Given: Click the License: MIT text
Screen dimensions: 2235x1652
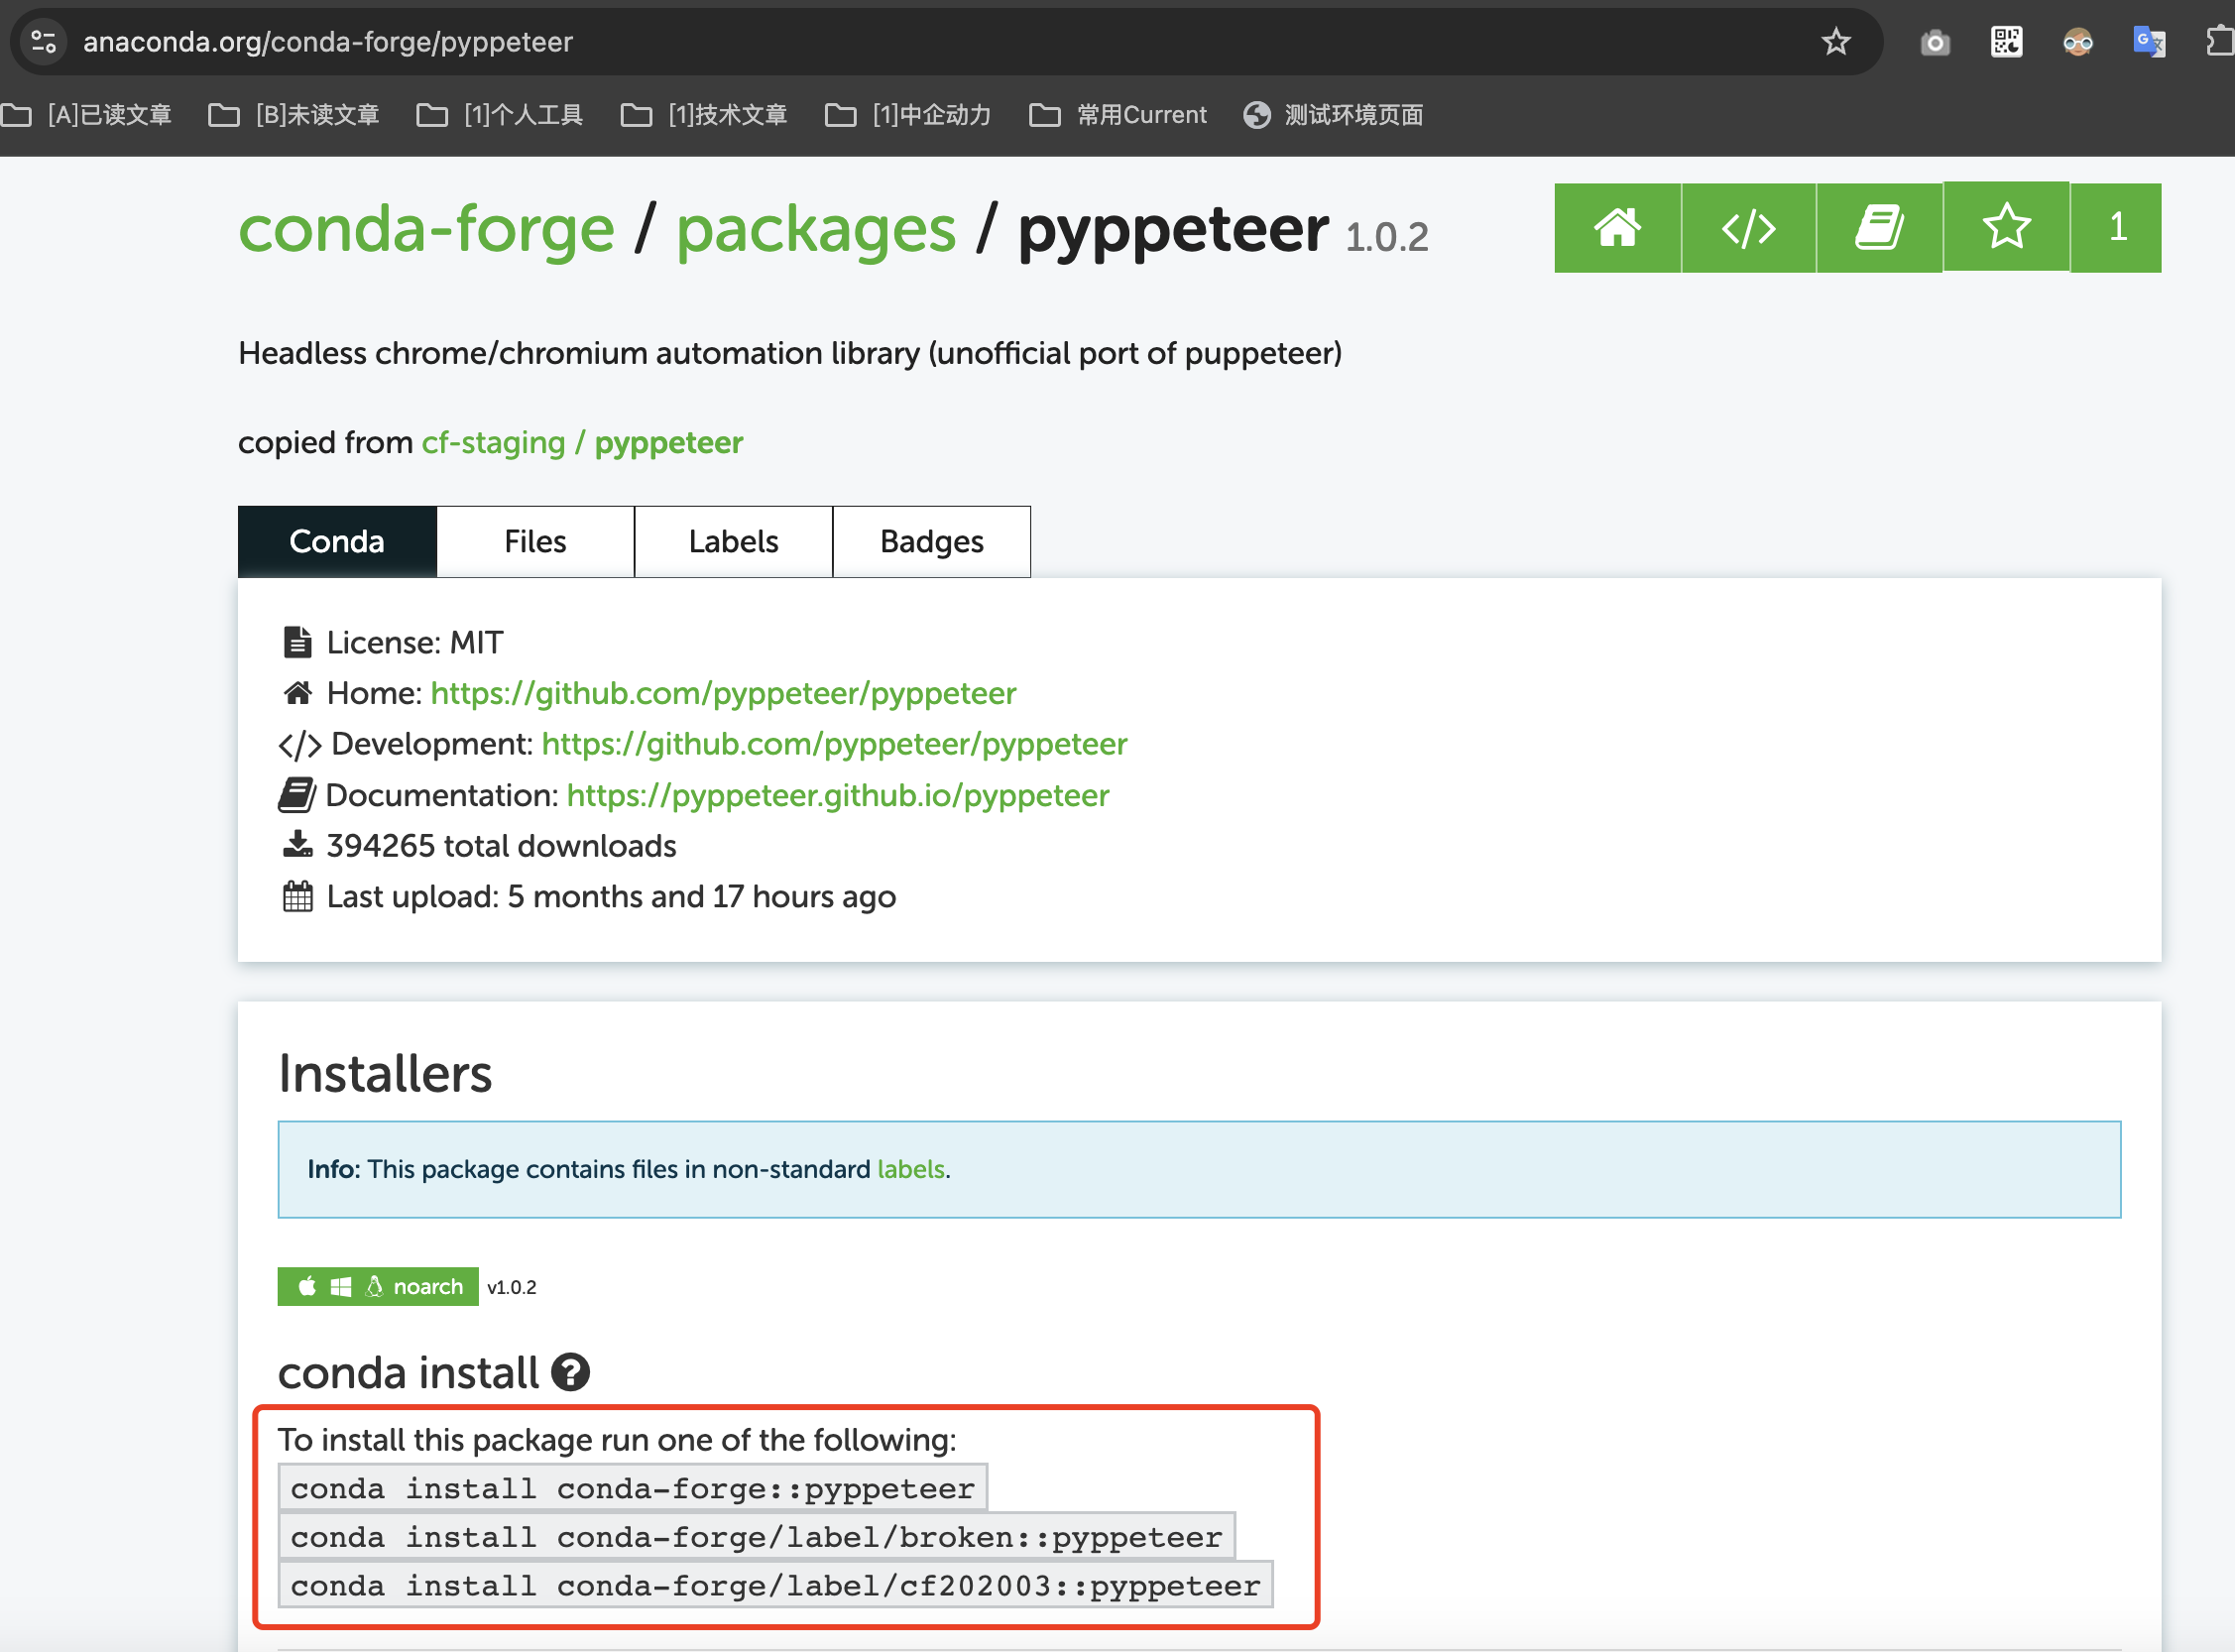Looking at the screenshot, I should click(414, 642).
